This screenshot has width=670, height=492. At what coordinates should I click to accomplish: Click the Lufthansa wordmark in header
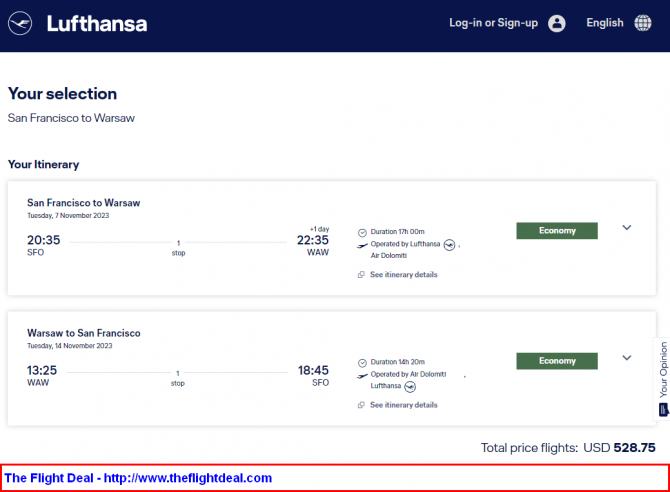click(x=97, y=24)
